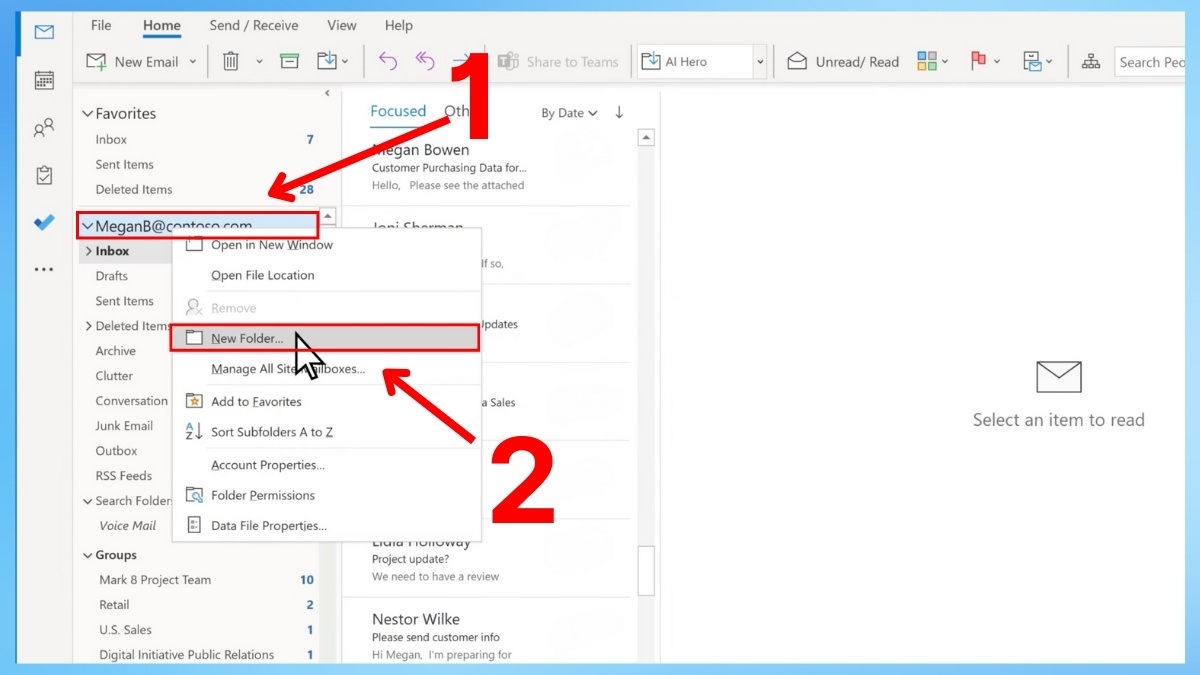Click Share to Teams button
1200x675 pixels.
point(558,62)
